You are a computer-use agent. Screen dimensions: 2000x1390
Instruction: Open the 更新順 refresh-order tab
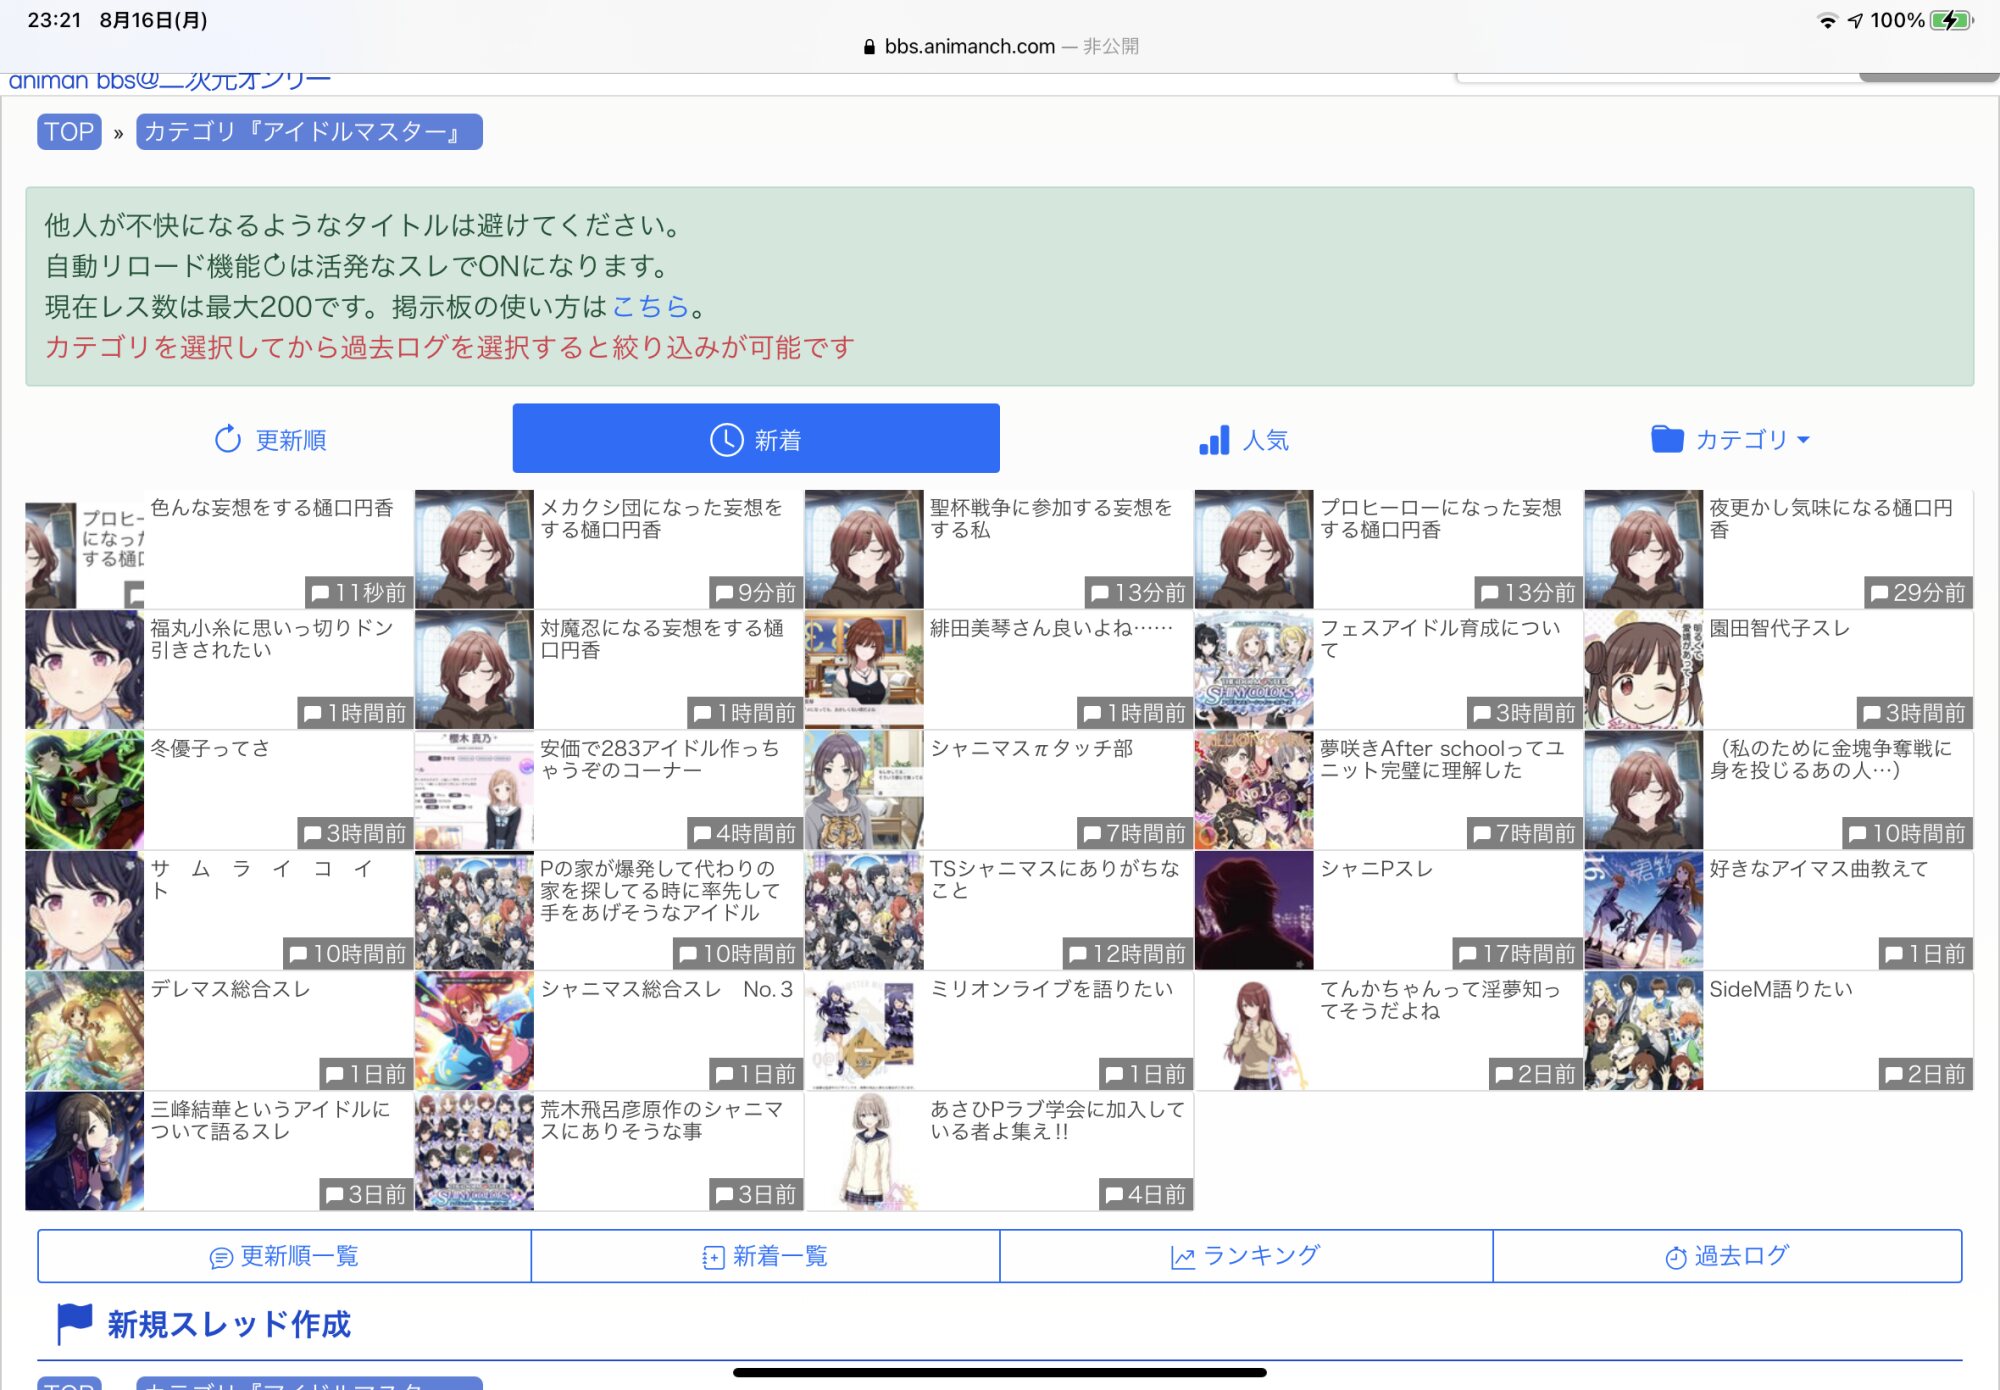pyautogui.click(x=270, y=439)
